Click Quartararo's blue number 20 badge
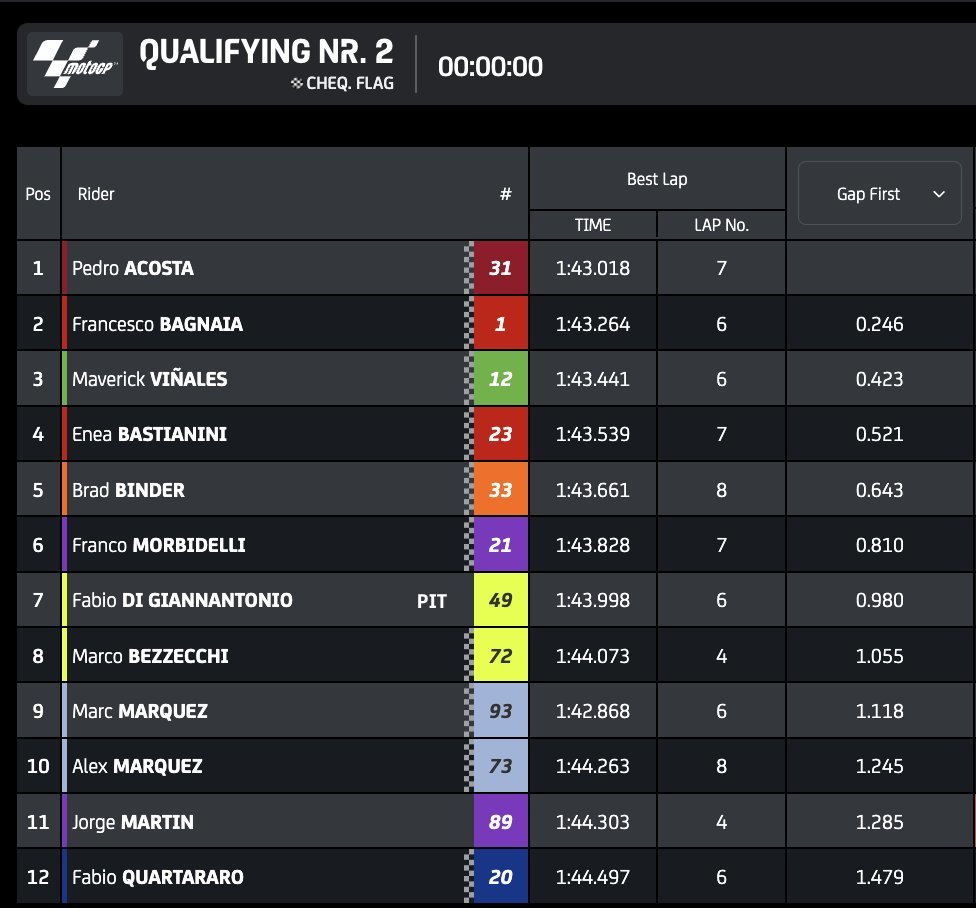The width and height of the screenshot is (976, 908). point(500,878)
